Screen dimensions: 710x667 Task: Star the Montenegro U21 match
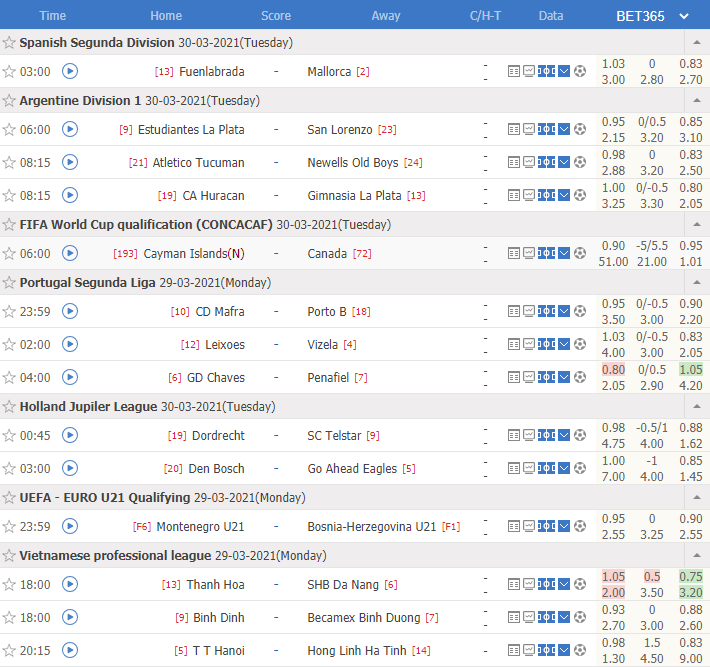click(9, 527)
